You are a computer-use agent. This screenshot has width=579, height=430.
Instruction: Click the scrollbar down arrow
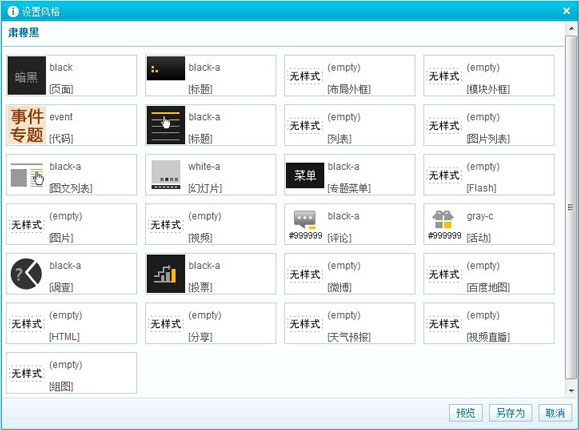point(571,390)
